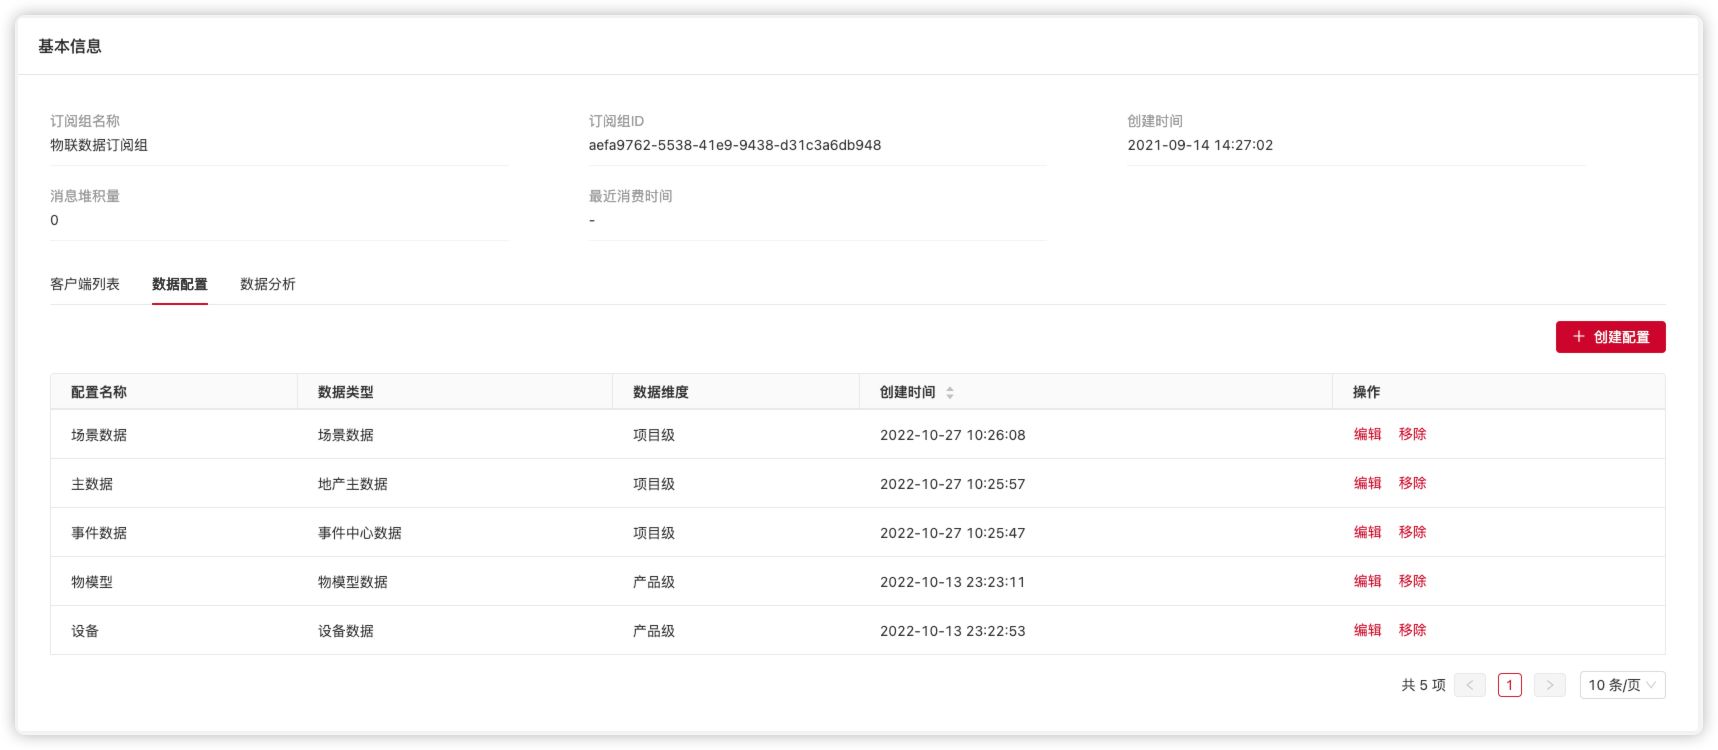Viewport: 1718px width, 750px height.
Task: Remove the 物模型 configuration
Action: coord(1412,581)
